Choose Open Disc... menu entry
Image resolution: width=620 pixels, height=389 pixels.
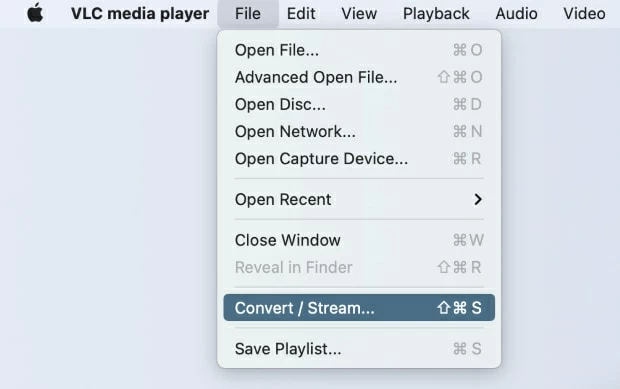[x=359, y=104]
